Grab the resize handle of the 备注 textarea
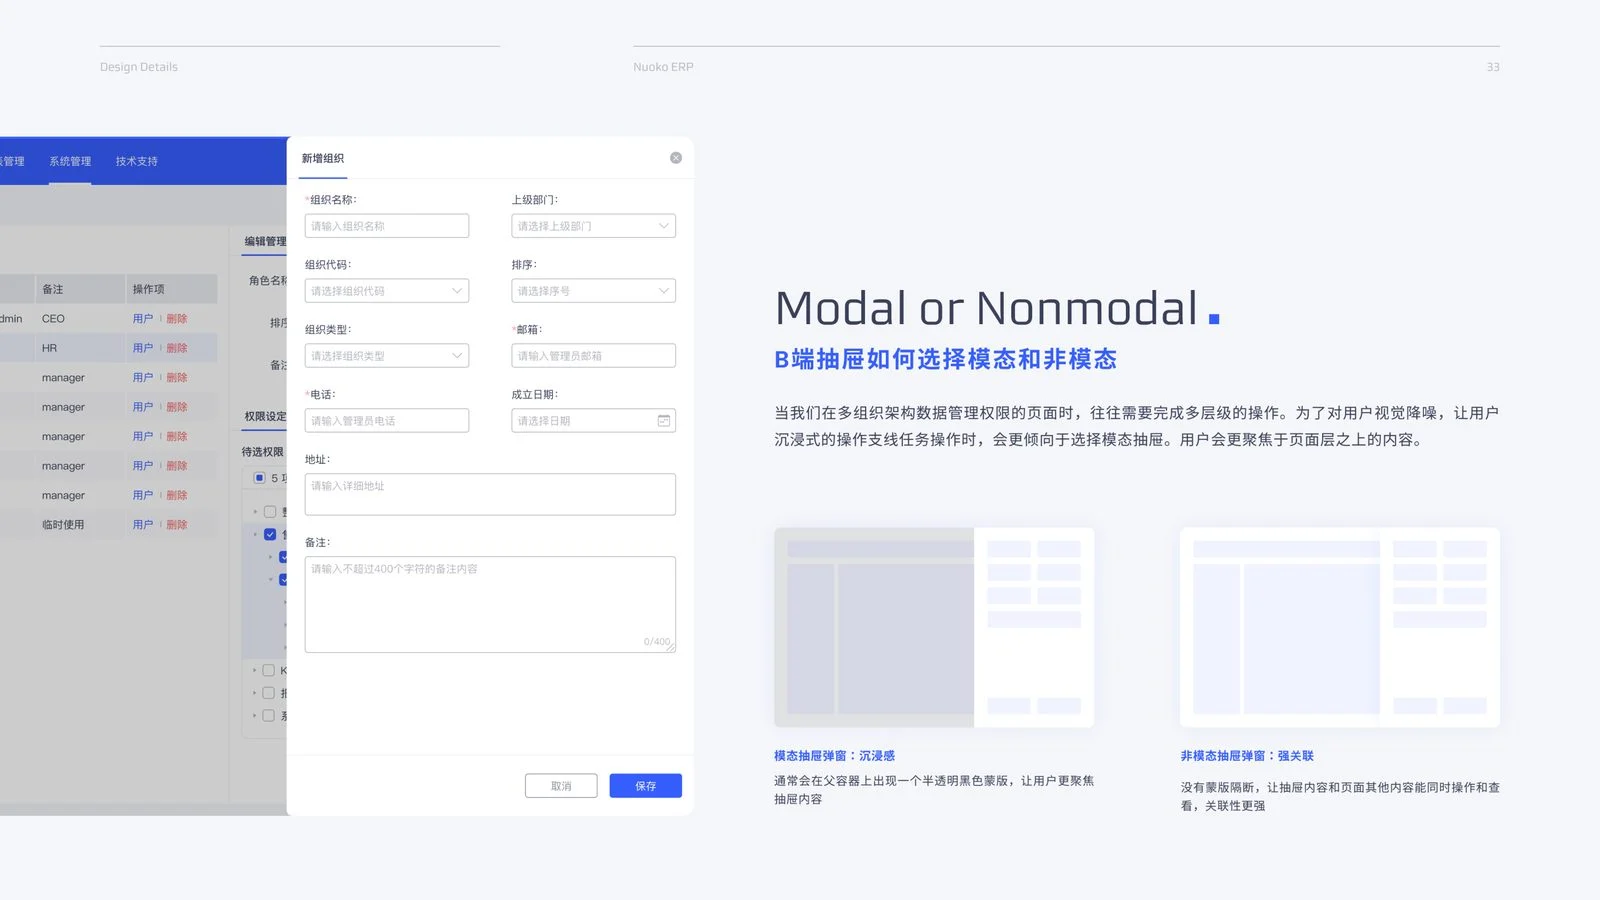Viewport: 1600px width, 900px height. point(671,648)
